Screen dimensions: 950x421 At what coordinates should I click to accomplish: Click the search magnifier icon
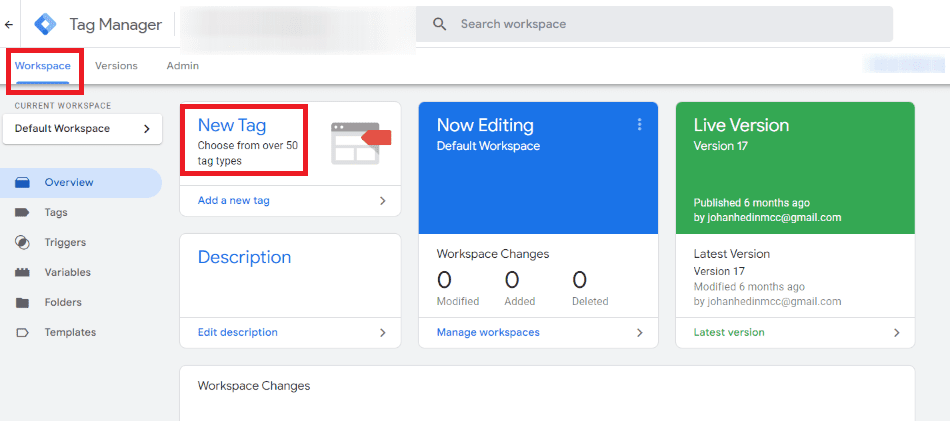[x=439, y=24]
